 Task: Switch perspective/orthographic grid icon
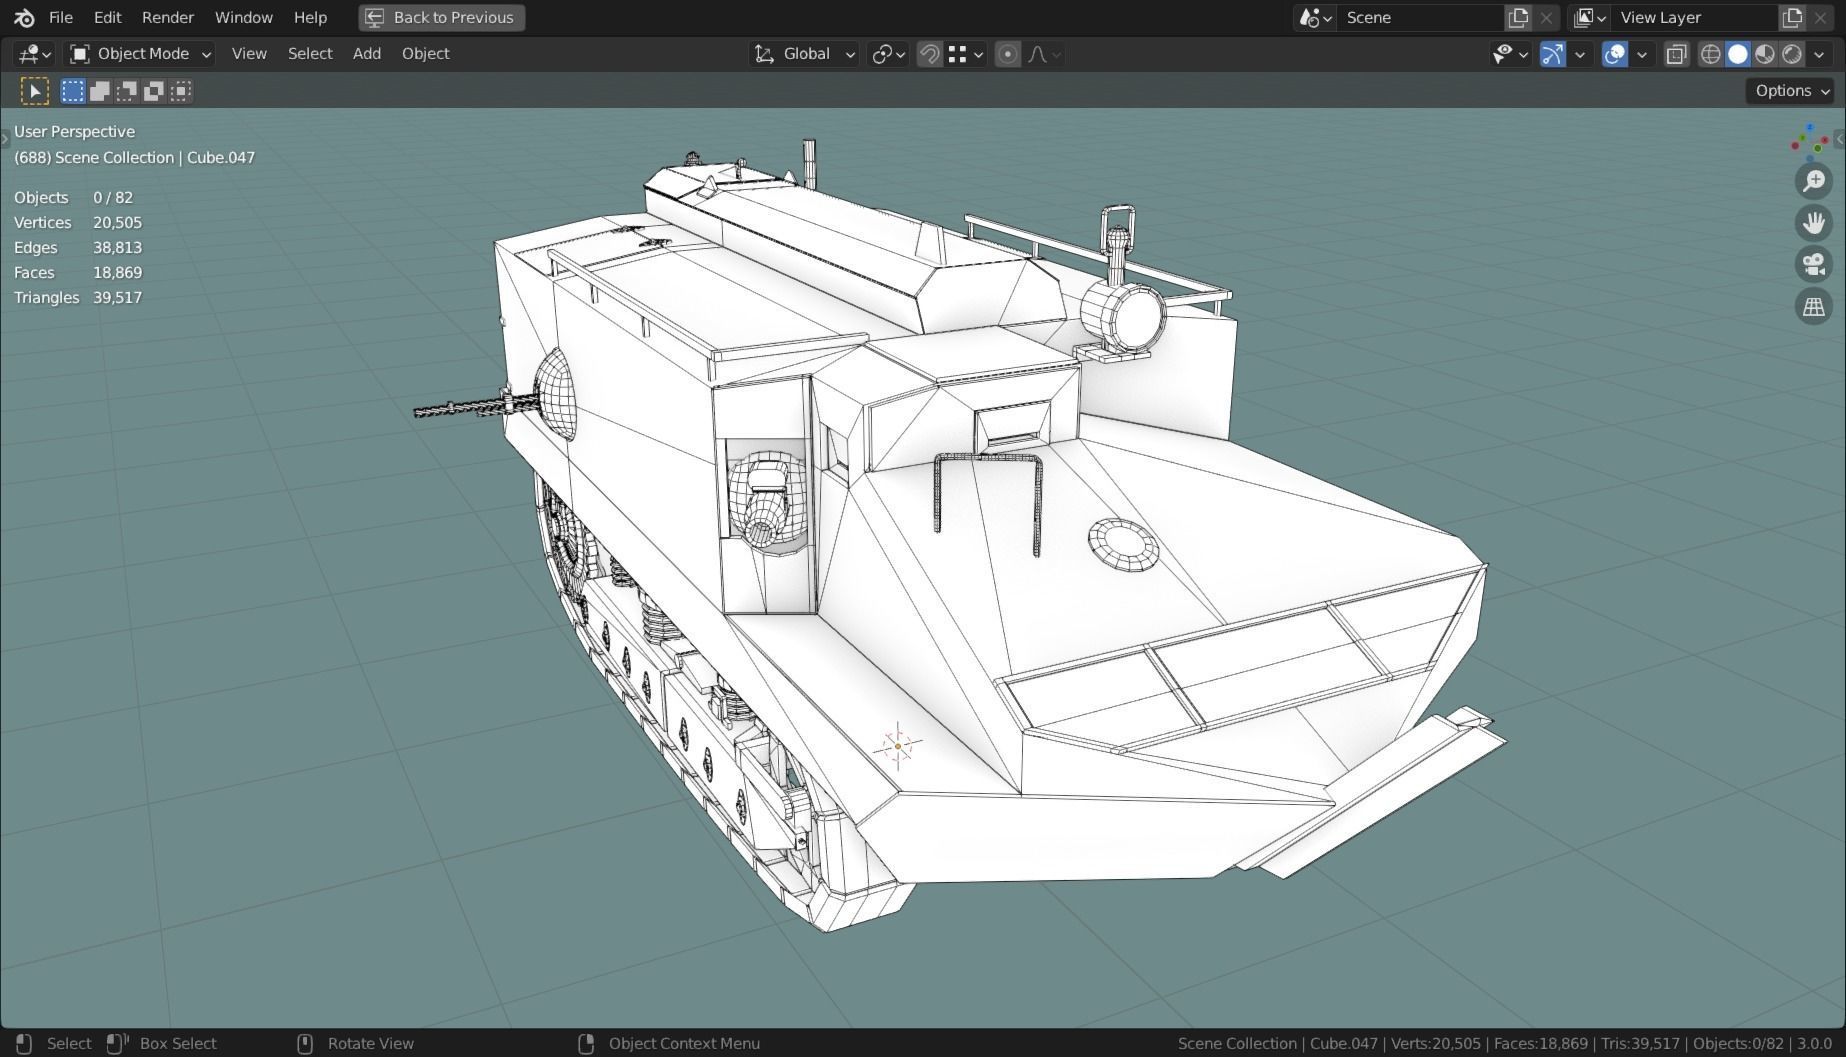point(1813,307)
